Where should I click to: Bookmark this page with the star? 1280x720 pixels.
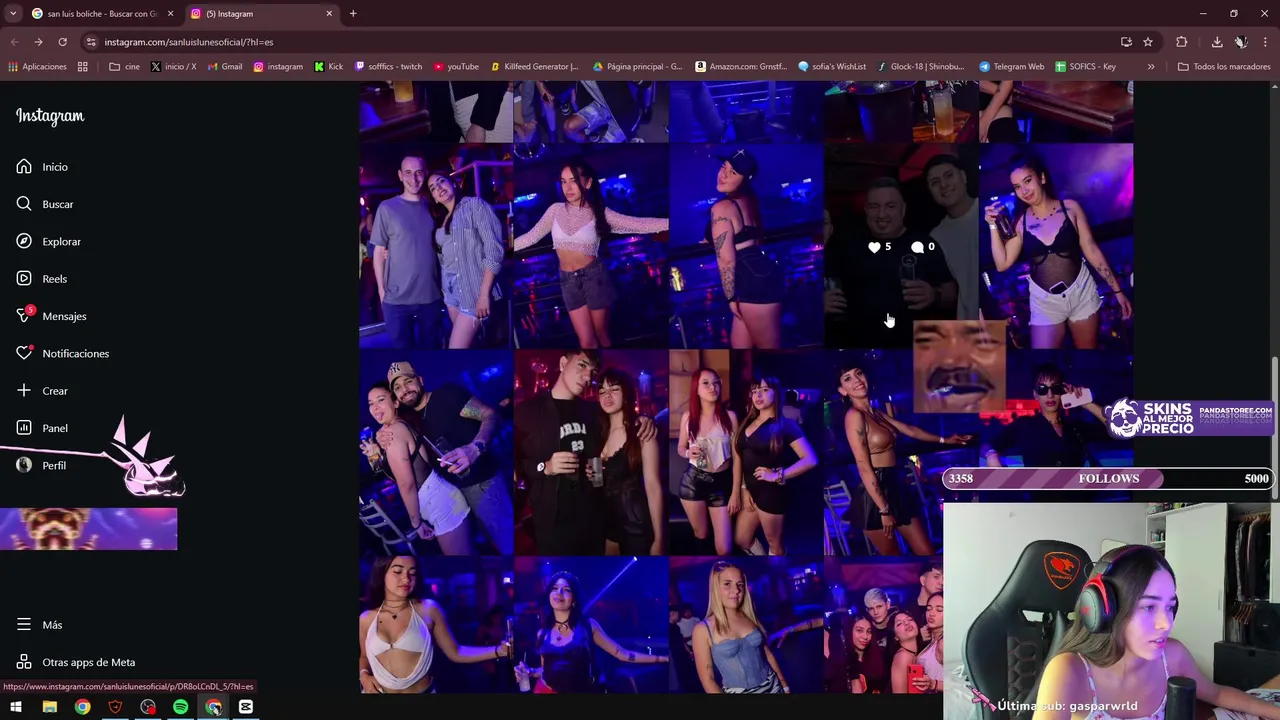click(x=1148, y=42)
